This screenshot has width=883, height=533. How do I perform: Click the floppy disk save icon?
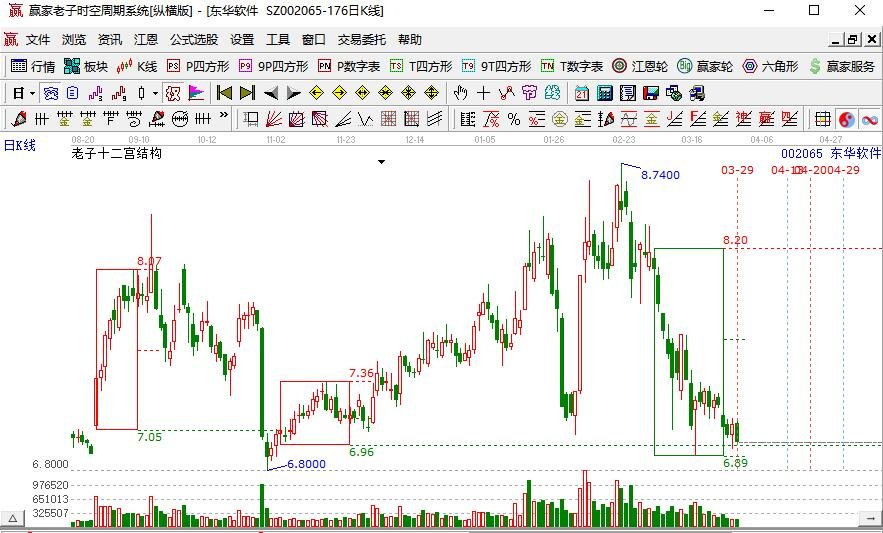tap(650, 93)
